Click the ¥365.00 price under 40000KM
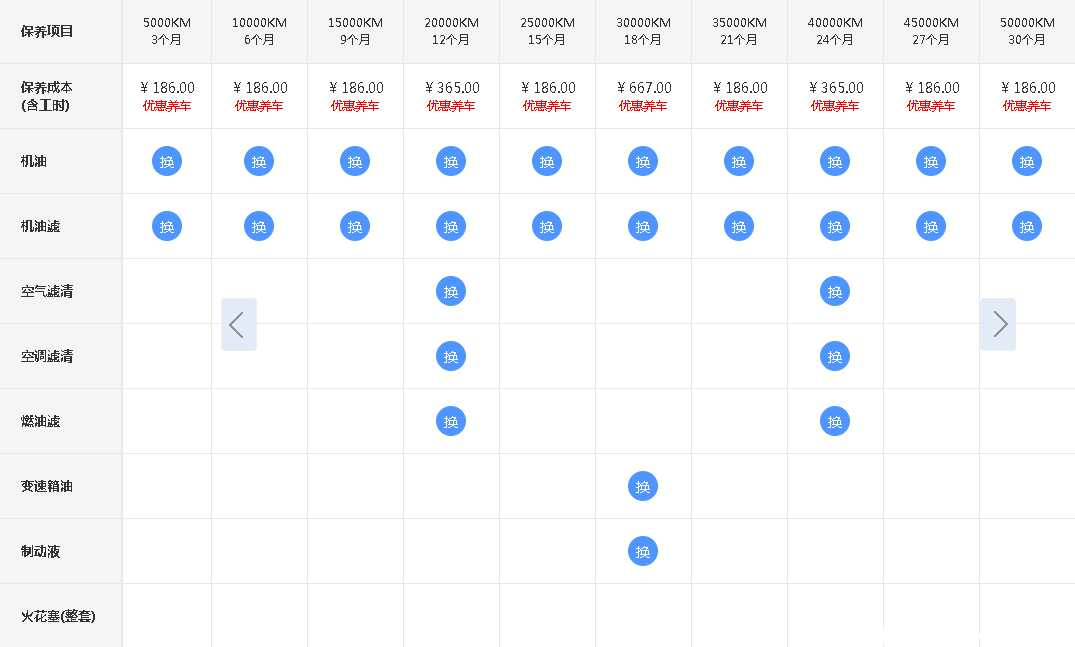This screenshot has height=647, width=1075. (835, 88)
